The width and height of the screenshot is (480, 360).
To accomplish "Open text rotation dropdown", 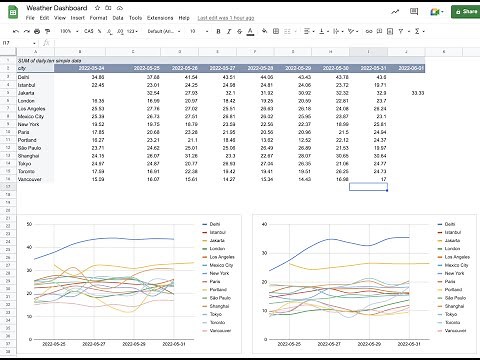I will coord(353,31).
